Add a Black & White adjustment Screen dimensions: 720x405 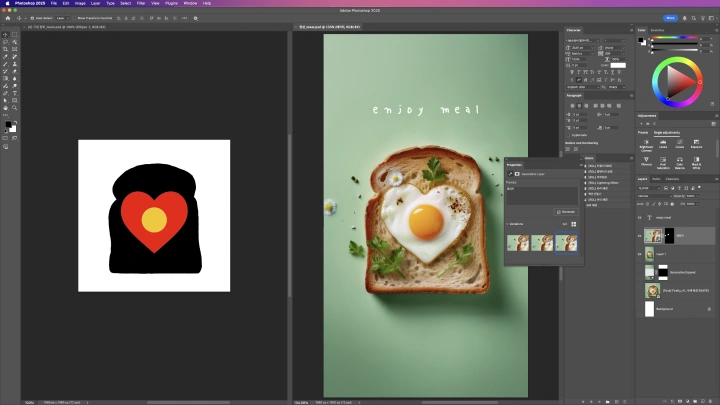tap(696, 163)
